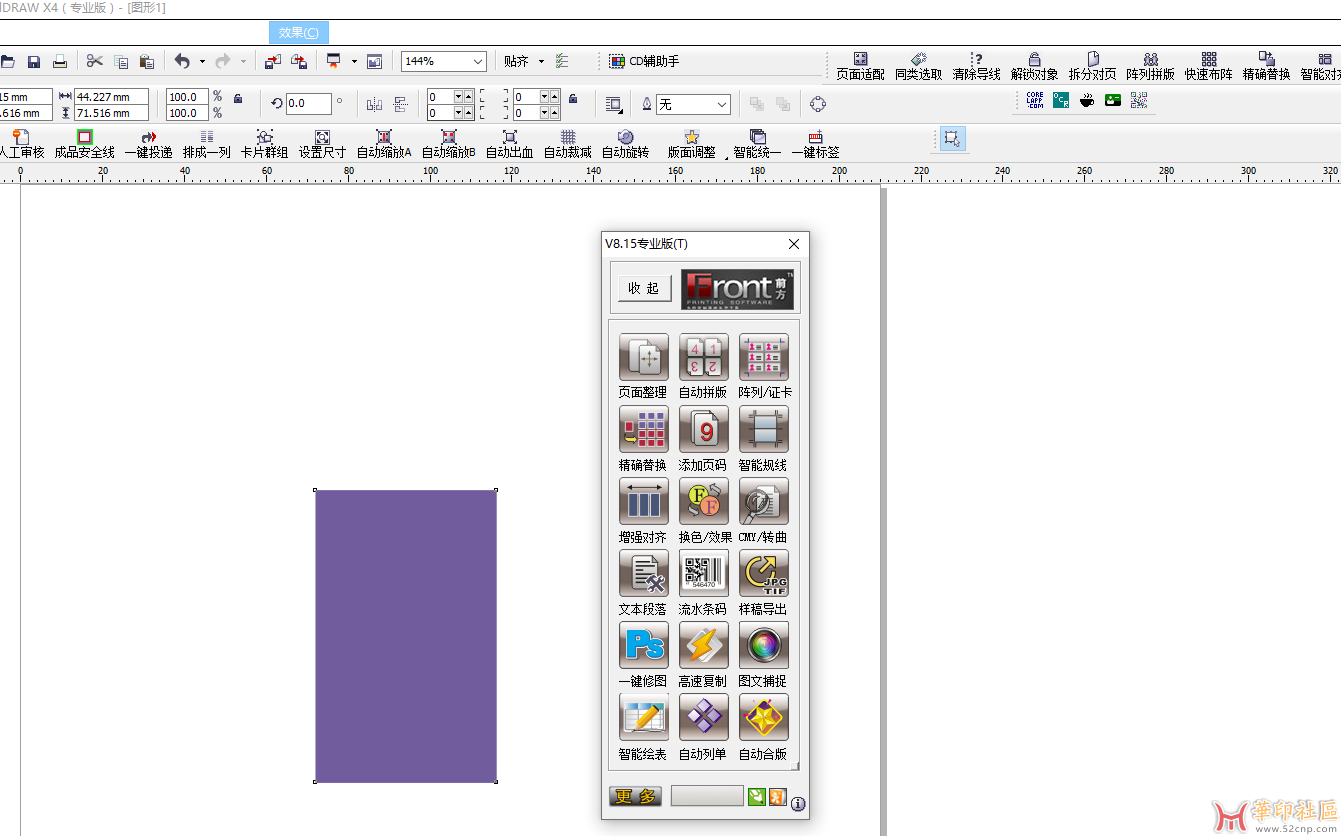Viewport: 1341px width, 836px height.
Task: Click the 样稿导出 JPG/TIF icon
Action: (x=764, y=573)
